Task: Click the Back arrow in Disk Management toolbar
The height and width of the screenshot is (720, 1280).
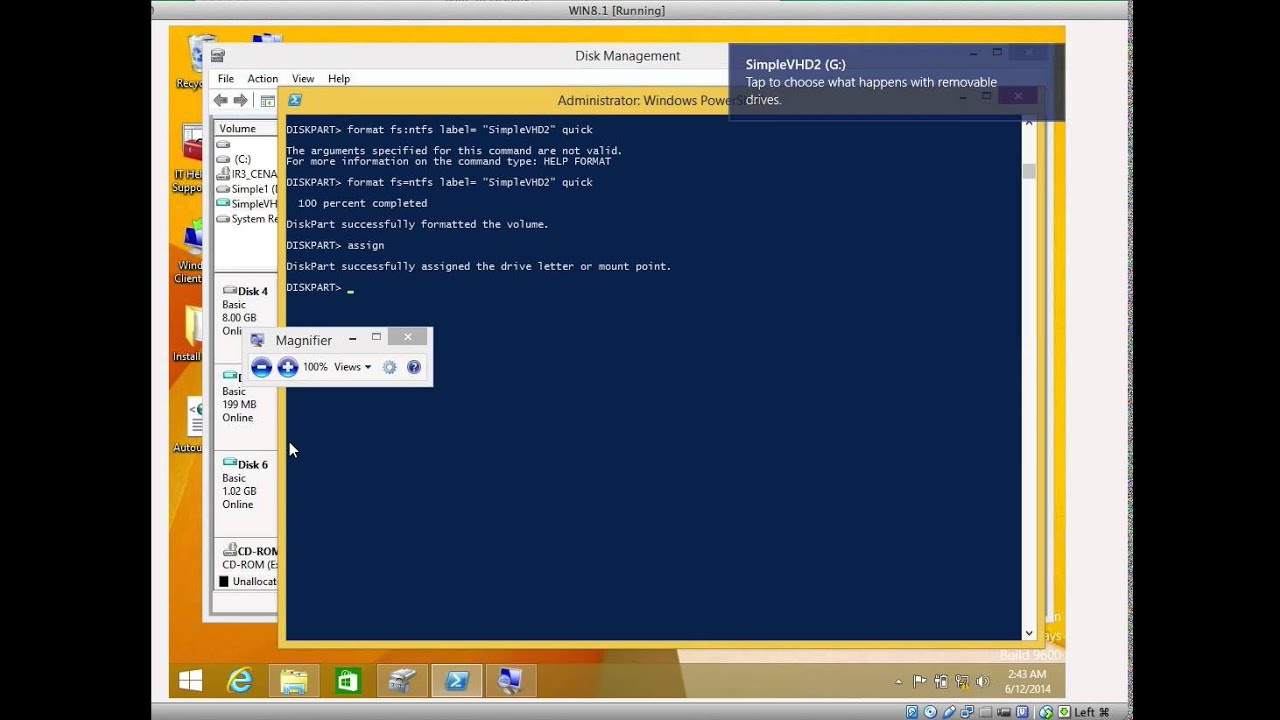Action: pos(220,101)
